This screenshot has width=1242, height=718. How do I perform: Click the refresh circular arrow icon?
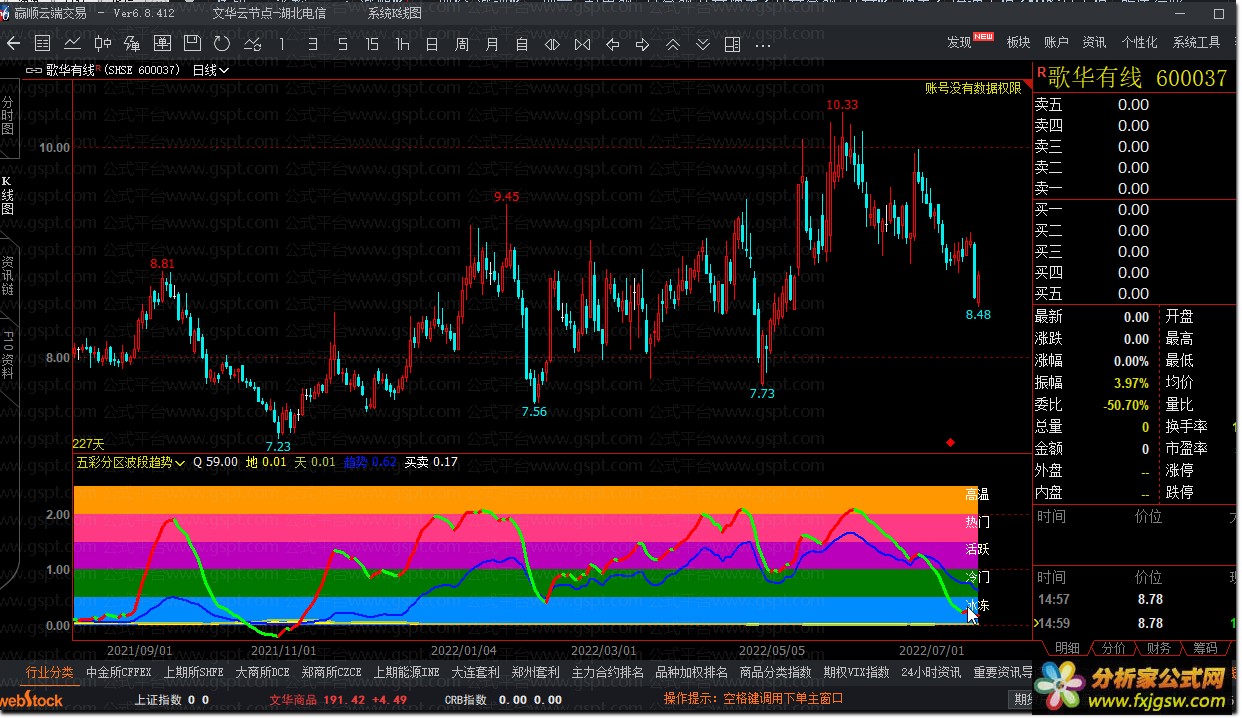222,44
